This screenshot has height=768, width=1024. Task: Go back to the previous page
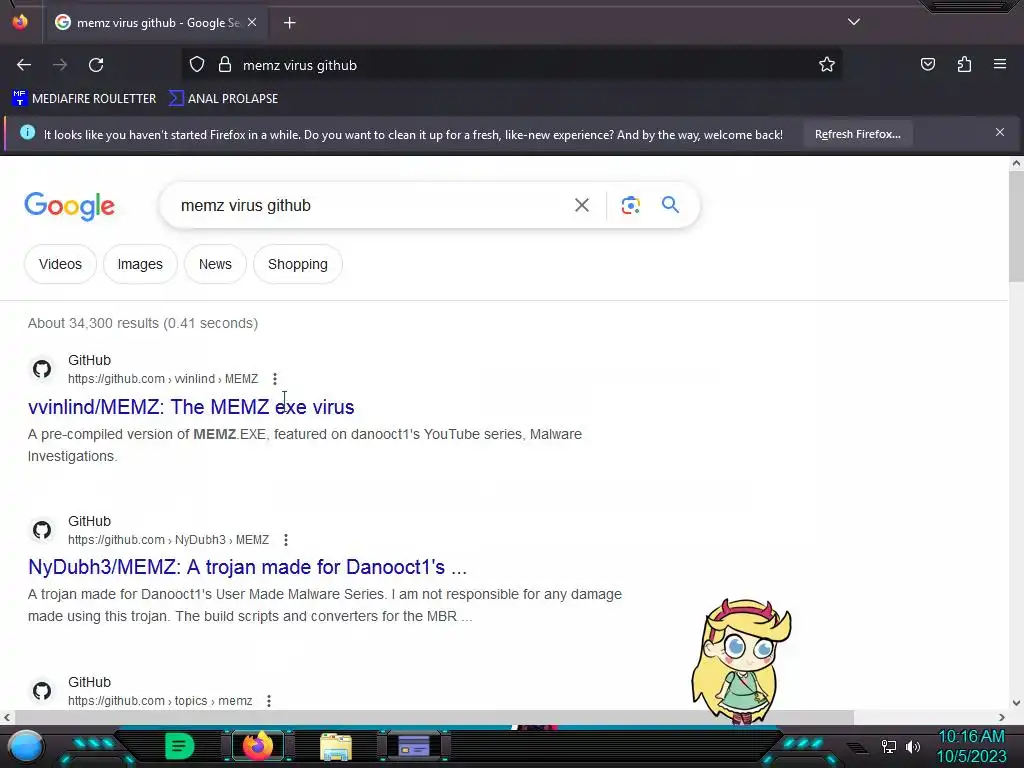tap(24, 65)
